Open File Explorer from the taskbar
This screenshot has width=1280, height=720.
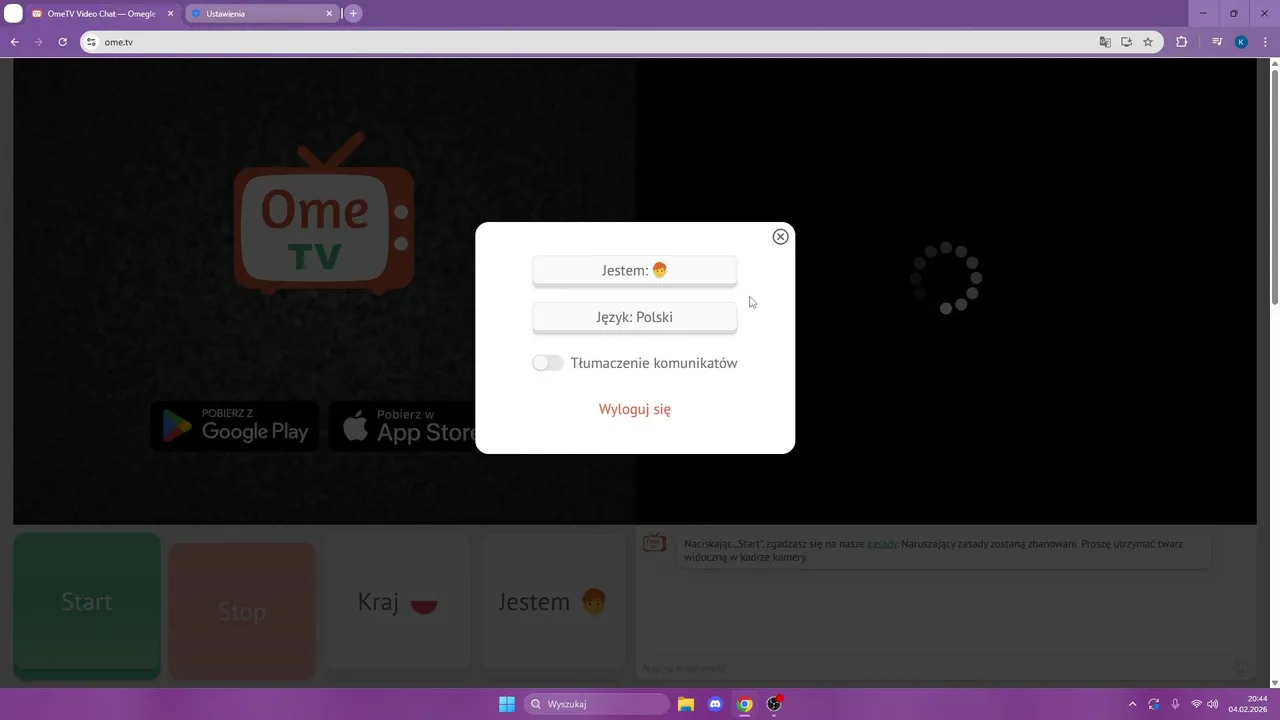(x=686, y=704)
